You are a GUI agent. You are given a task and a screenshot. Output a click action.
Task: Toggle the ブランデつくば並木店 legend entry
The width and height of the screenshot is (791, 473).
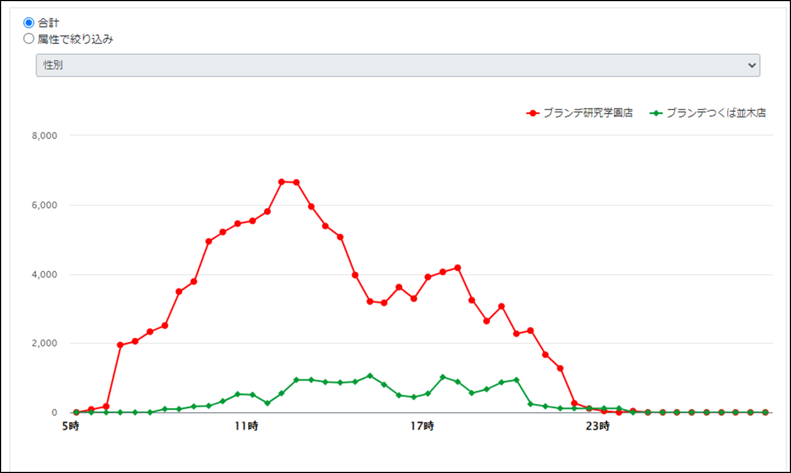pyautogui.click(x=708, y=113)
